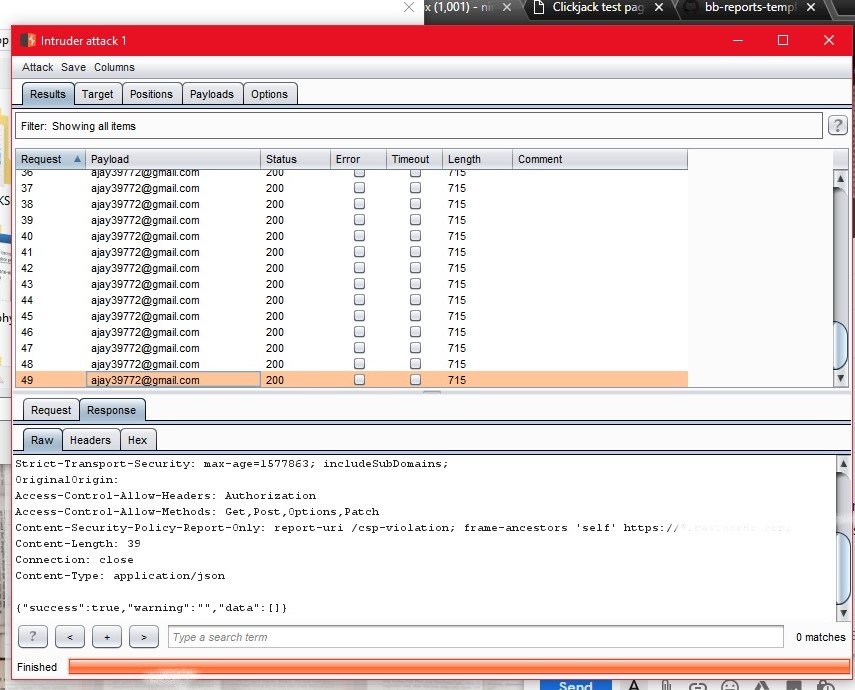Toggle the Timeout checkbox for request 45
The image size is (855, 690).
(x=415, y=316)
